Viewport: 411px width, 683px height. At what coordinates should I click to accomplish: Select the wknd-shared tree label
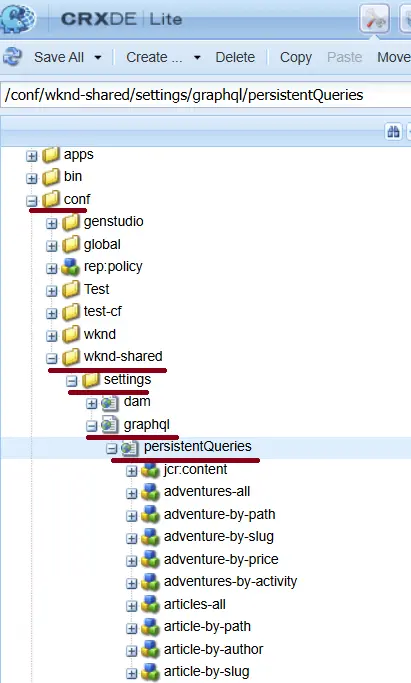pyautogui.click(x=123, y=356)
